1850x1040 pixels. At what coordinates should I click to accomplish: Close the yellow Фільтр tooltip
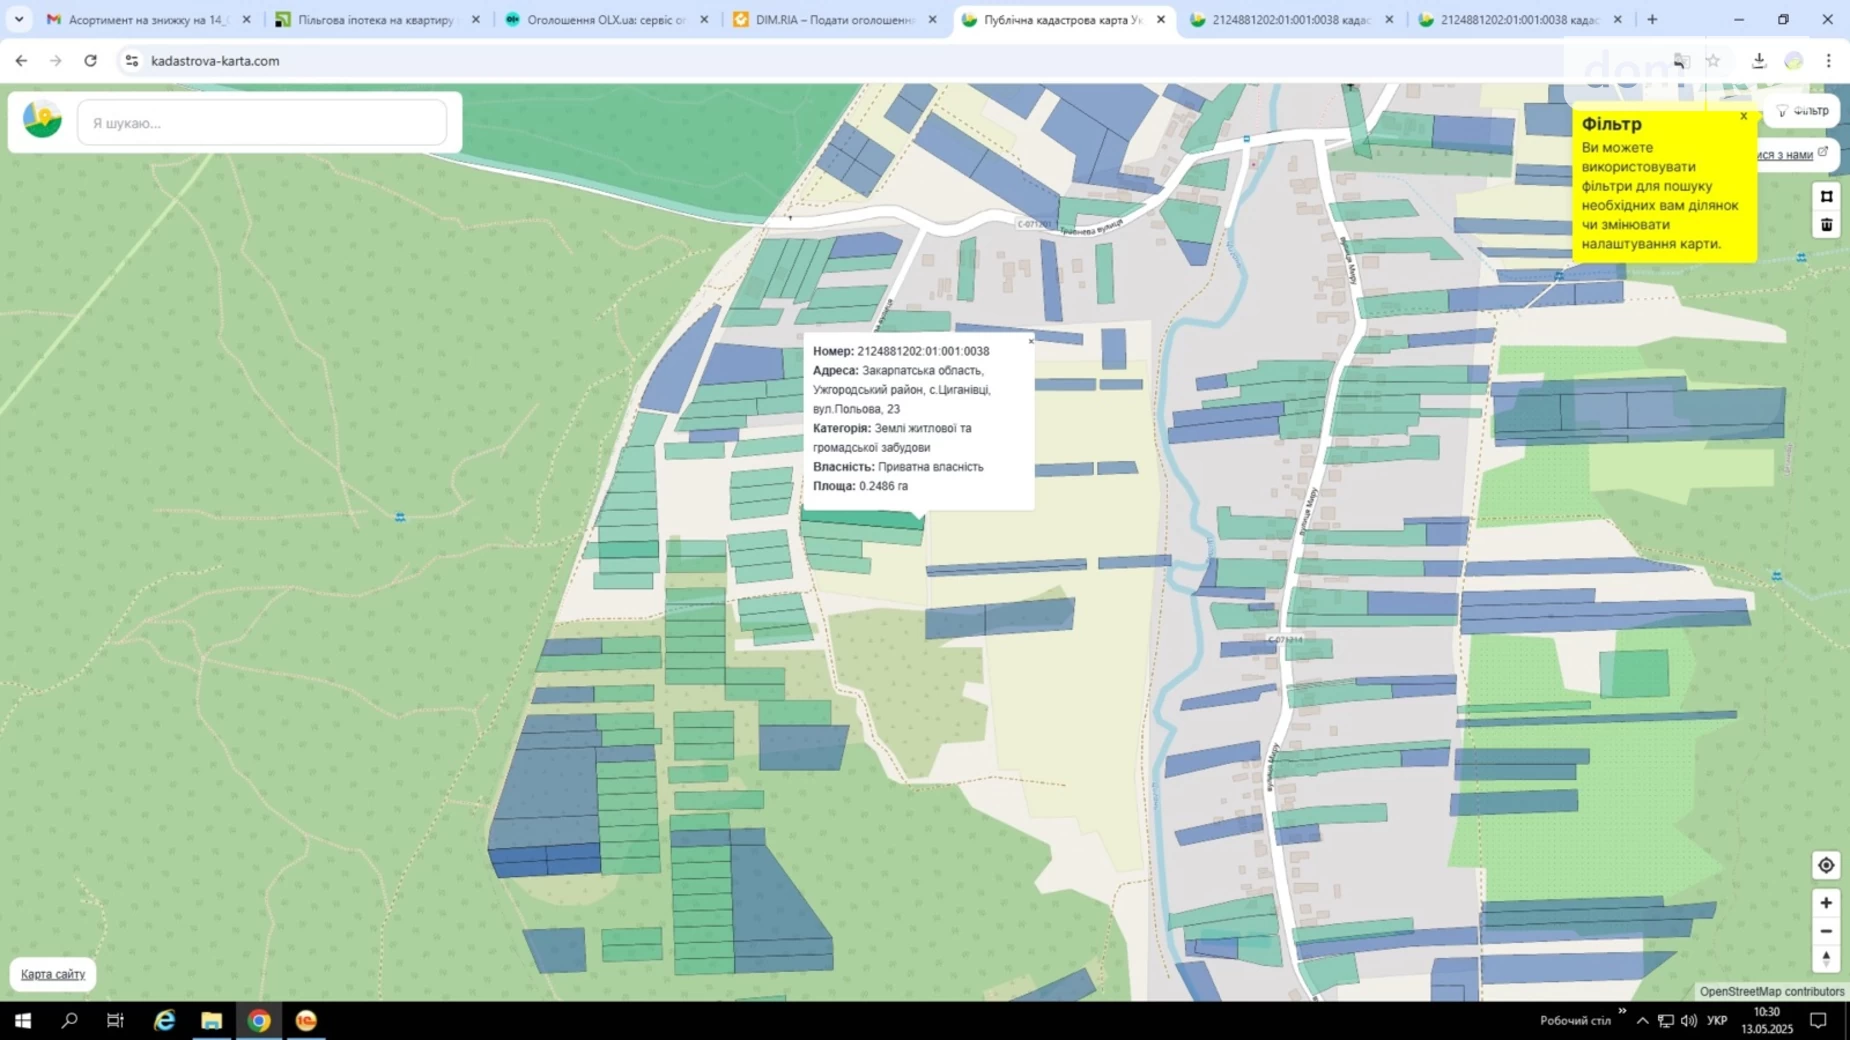pos(1744,116)
